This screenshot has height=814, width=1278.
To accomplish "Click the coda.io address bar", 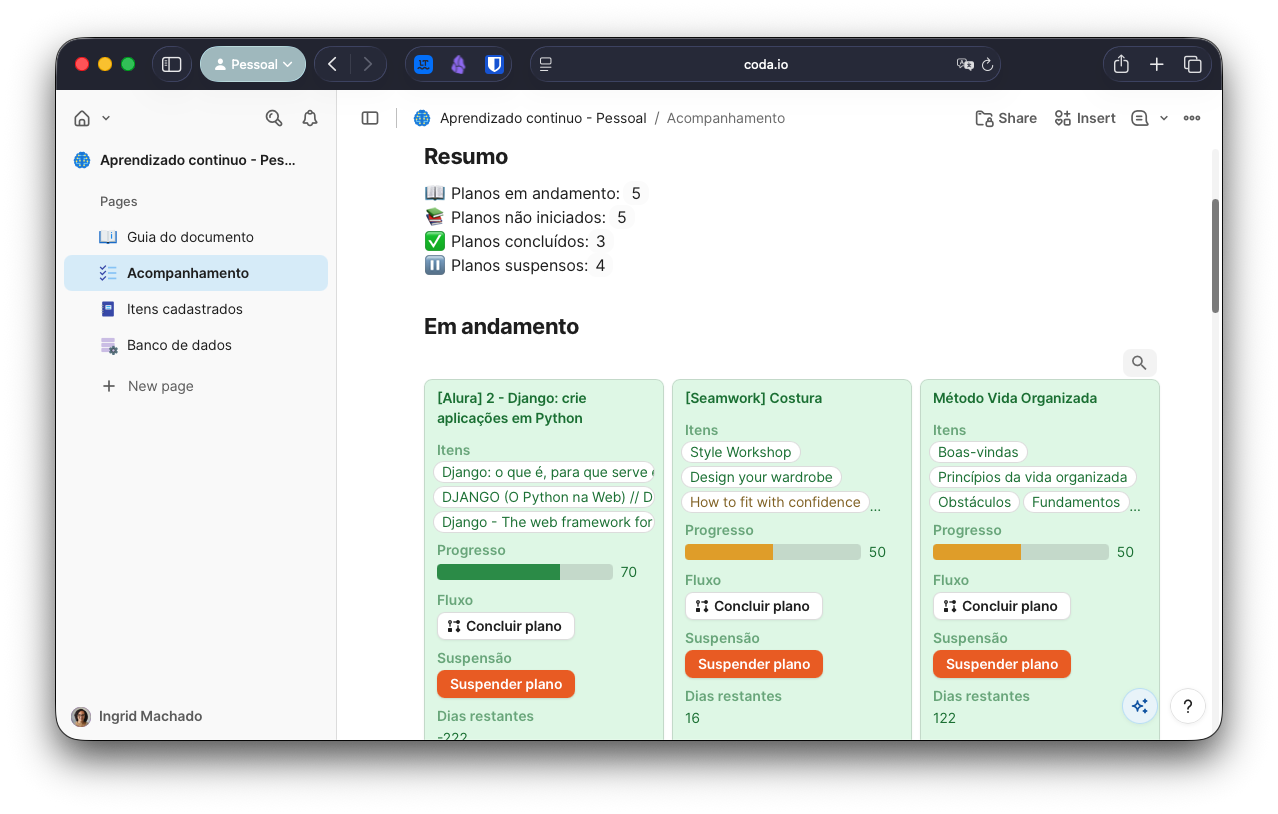I will (x=765, y=64).
